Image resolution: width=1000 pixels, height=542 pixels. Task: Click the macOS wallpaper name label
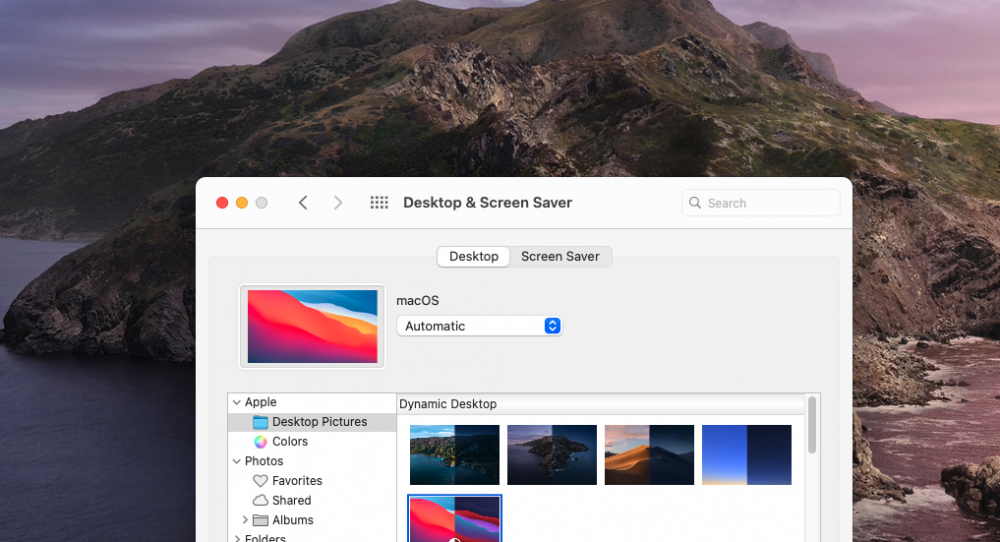(418, 300)
